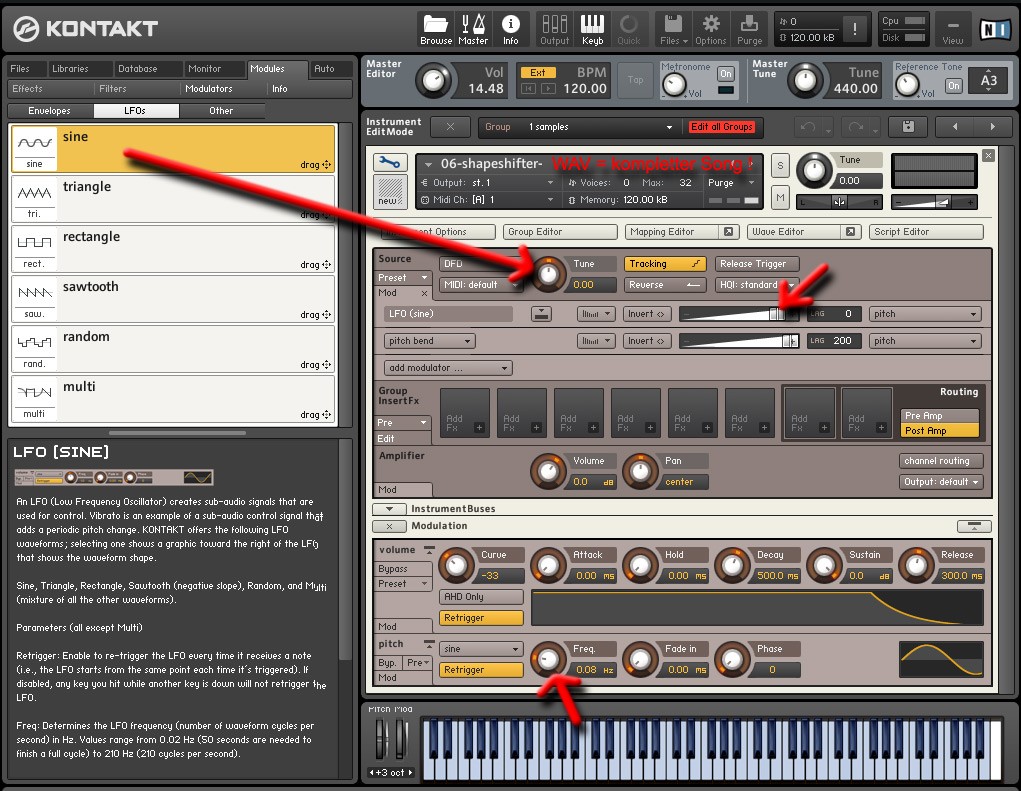
Task: Click the LFO Freq knob
Action: coord(548,659)
